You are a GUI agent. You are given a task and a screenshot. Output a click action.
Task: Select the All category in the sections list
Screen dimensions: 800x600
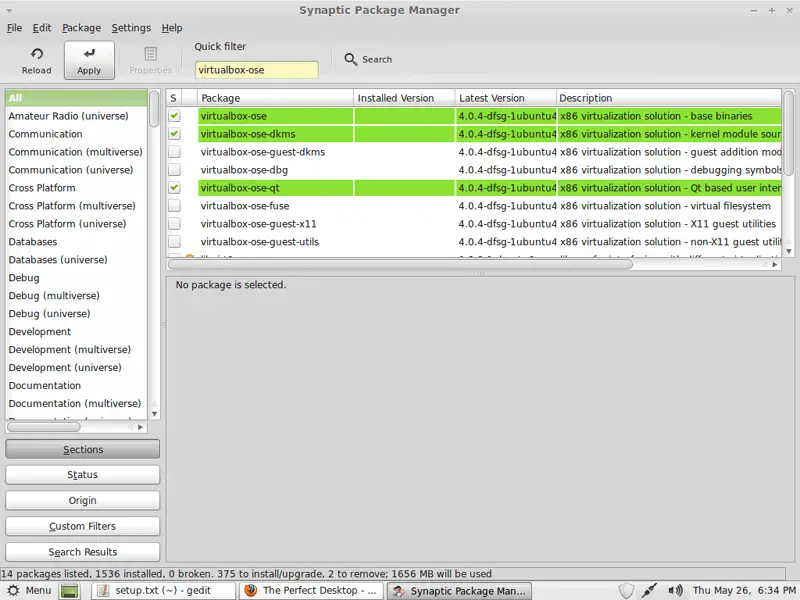point(77,98)
